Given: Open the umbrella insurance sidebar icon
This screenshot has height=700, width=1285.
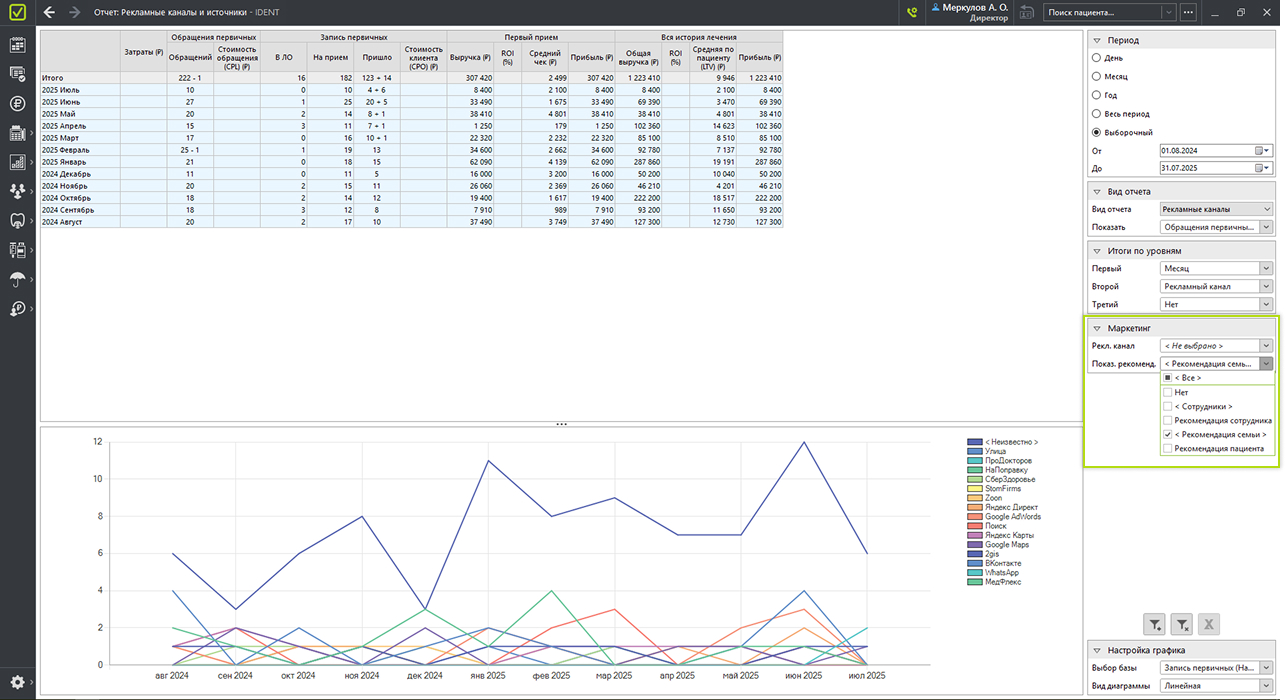Looking at the screenshot, I should coord(17,279).
